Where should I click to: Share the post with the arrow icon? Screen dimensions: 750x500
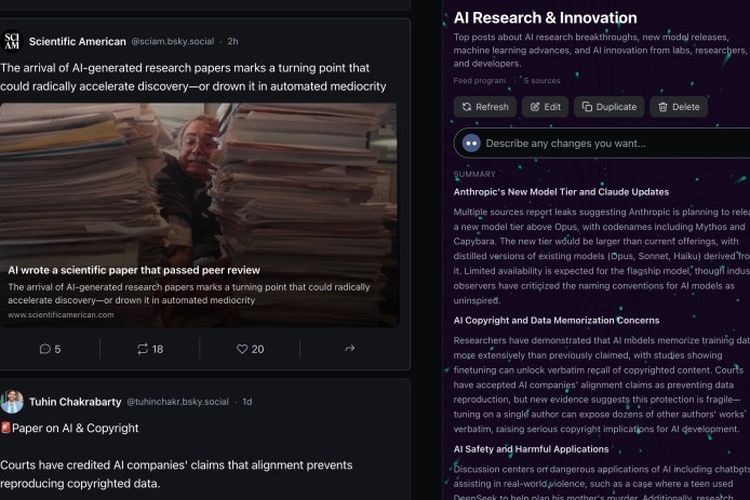[350, 348]
